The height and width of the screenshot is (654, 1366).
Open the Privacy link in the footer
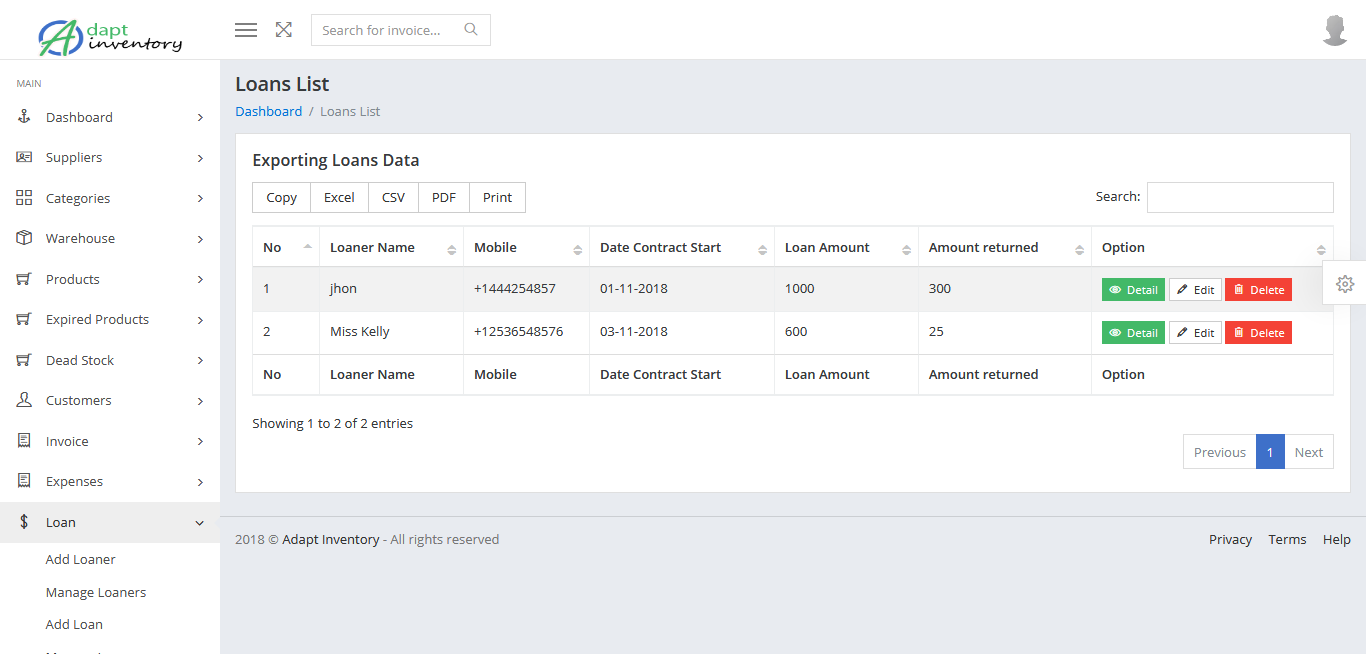pos(1230,539)
